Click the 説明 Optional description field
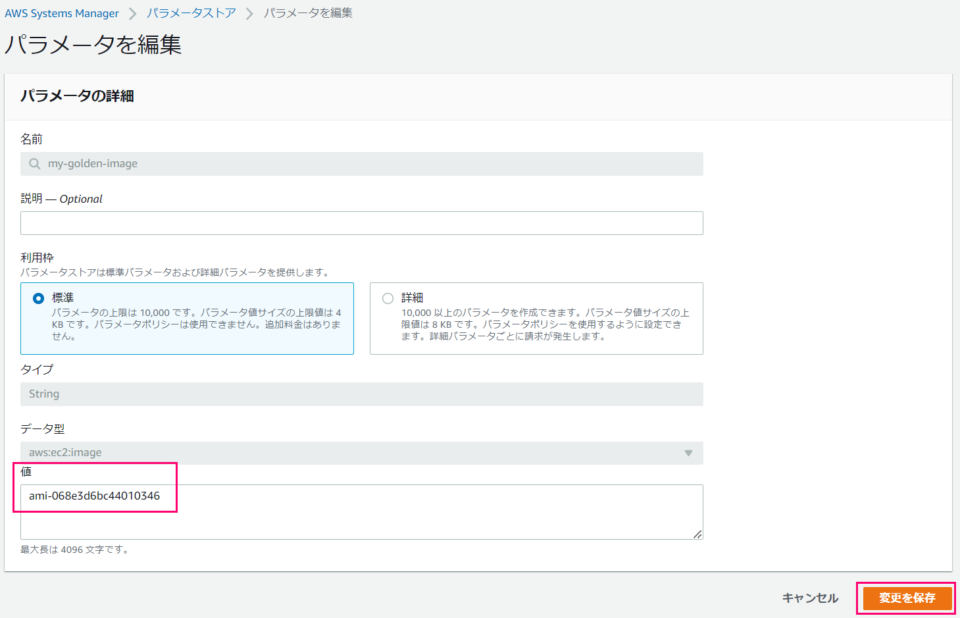Viewport: 960px width, 618px height. click(360, 223)
